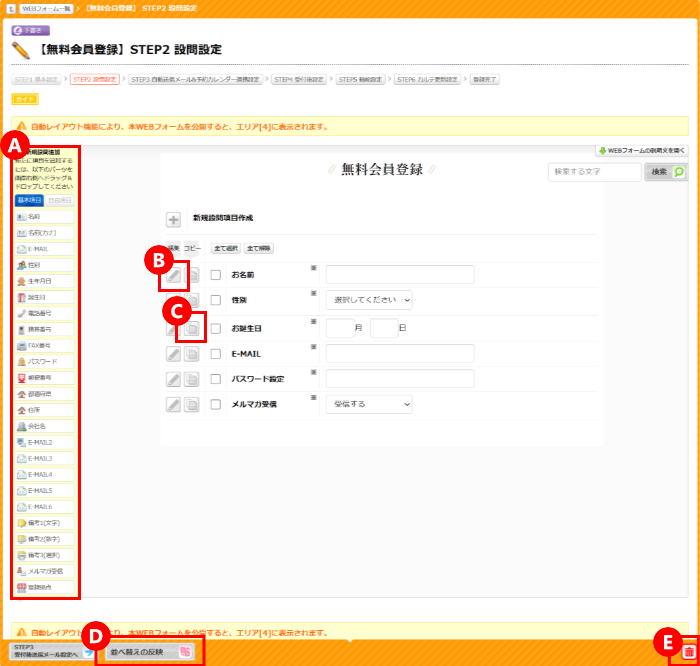The width and height of the screenshot is (700, 666).
Task: Select the パスワード part in sidebar
Action: point(45,361)
